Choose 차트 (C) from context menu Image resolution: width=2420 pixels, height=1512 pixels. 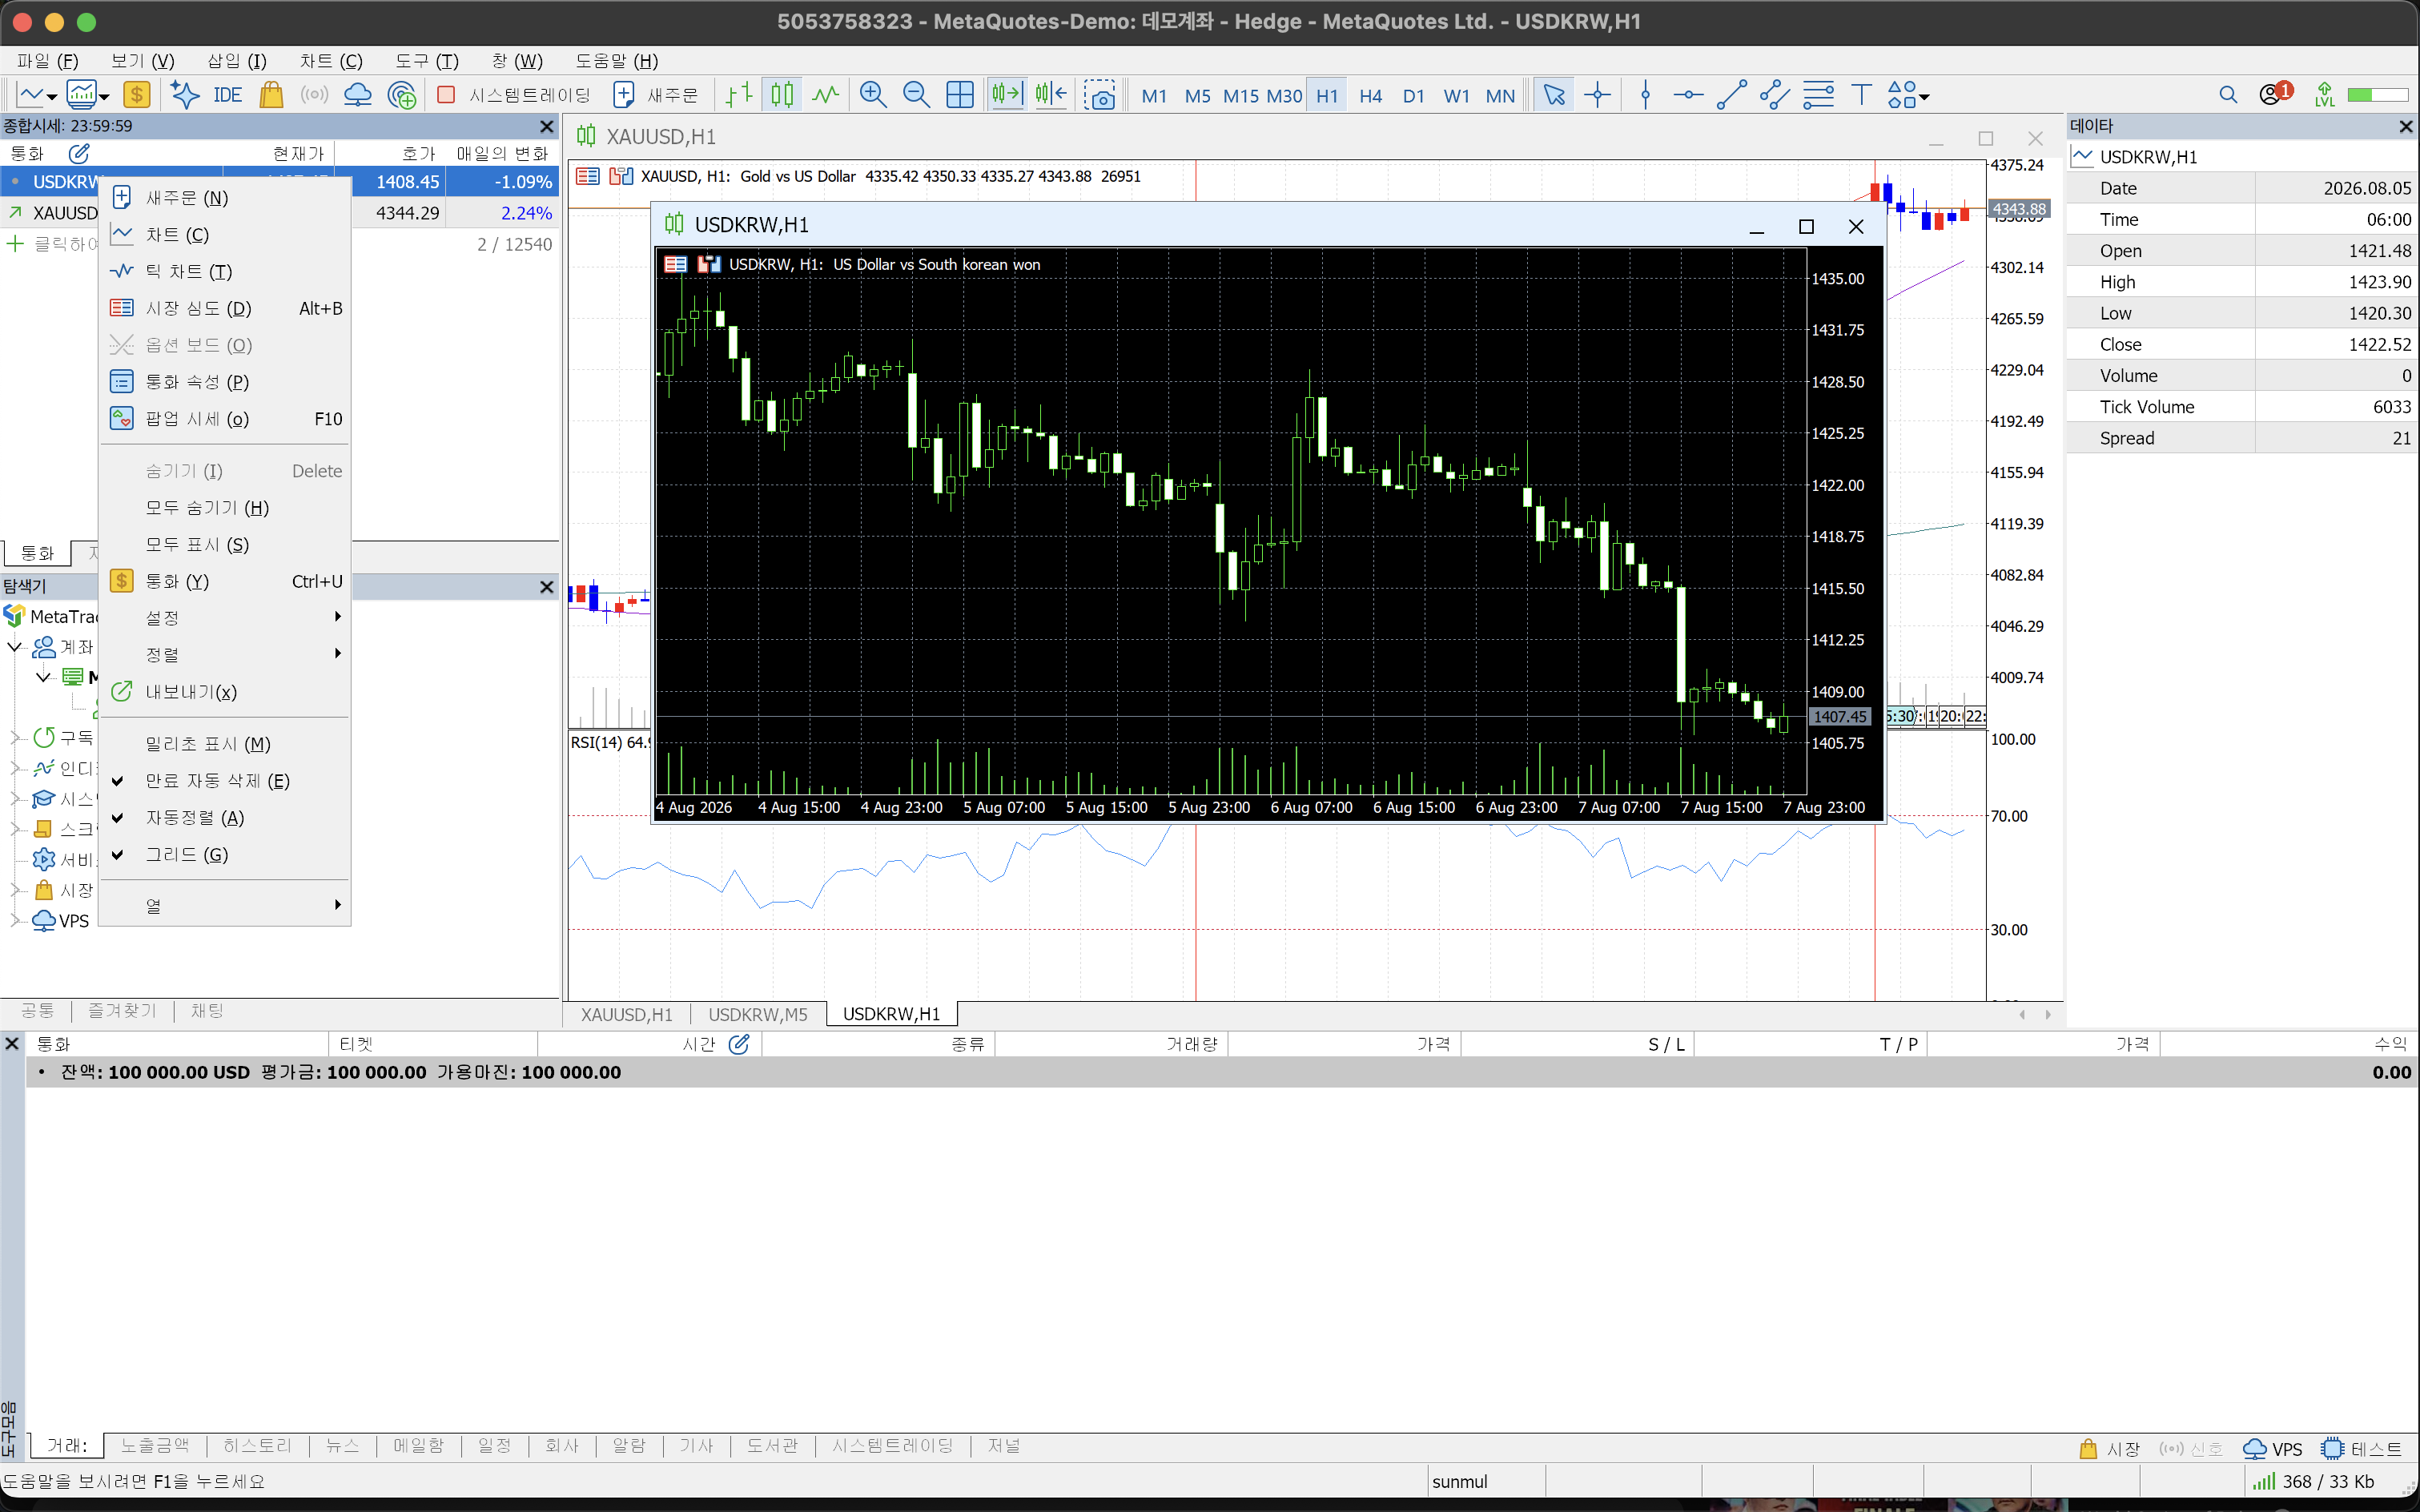pos(225,235)
